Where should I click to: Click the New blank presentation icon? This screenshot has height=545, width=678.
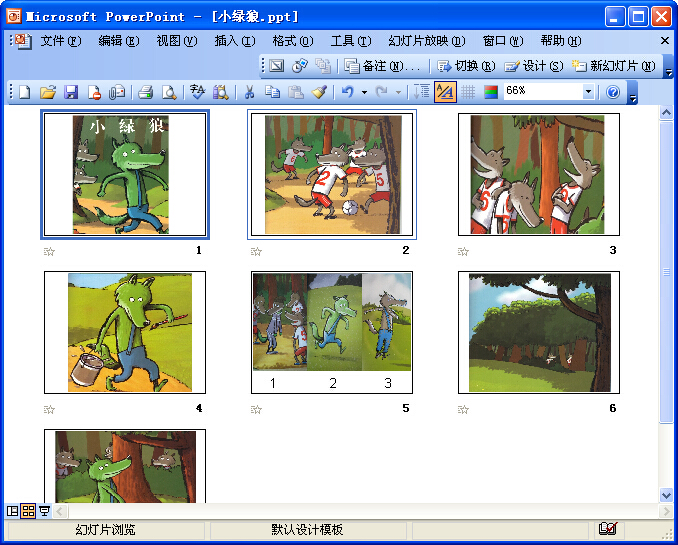point(25,92)
